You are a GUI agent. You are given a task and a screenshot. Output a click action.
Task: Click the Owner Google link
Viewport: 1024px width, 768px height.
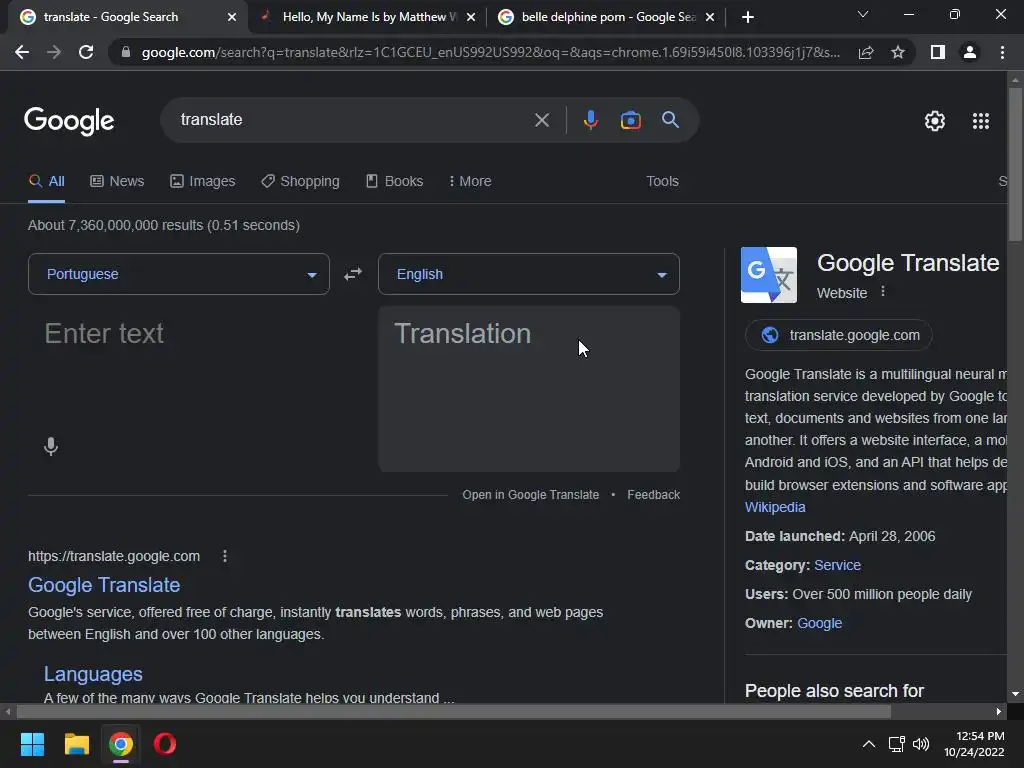820,623
